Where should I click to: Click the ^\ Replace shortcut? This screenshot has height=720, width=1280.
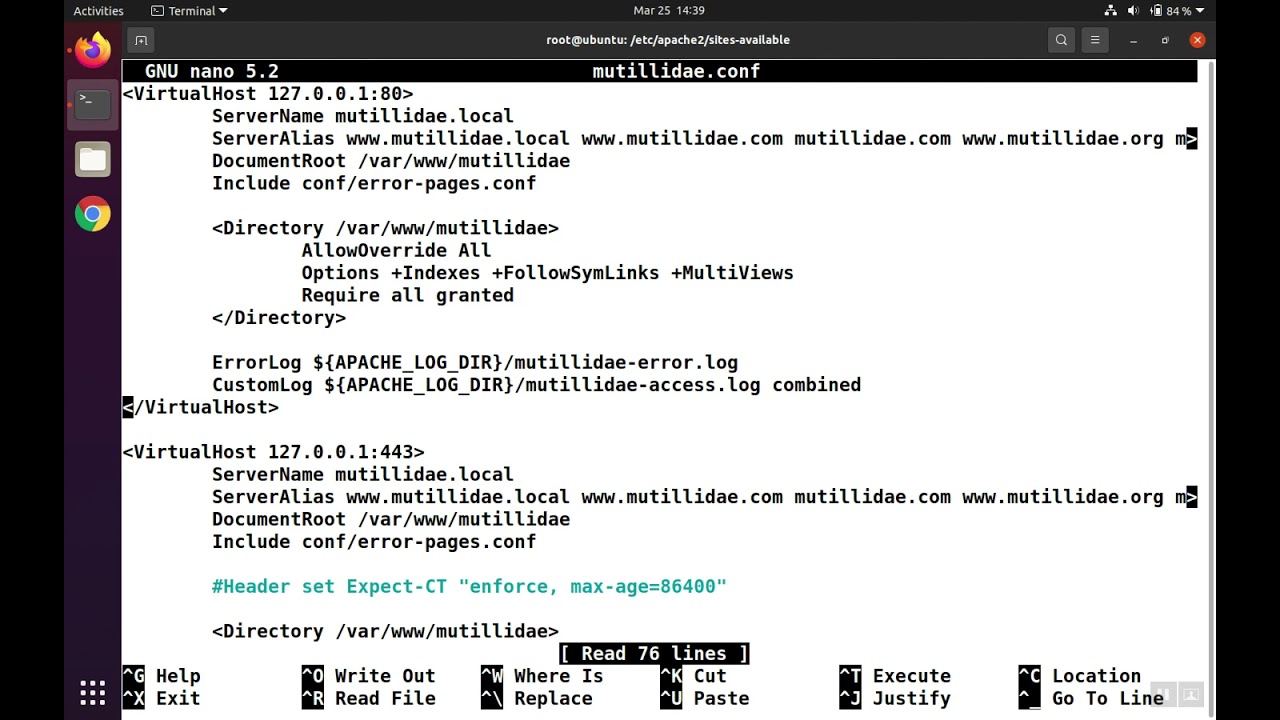[536, 698]
